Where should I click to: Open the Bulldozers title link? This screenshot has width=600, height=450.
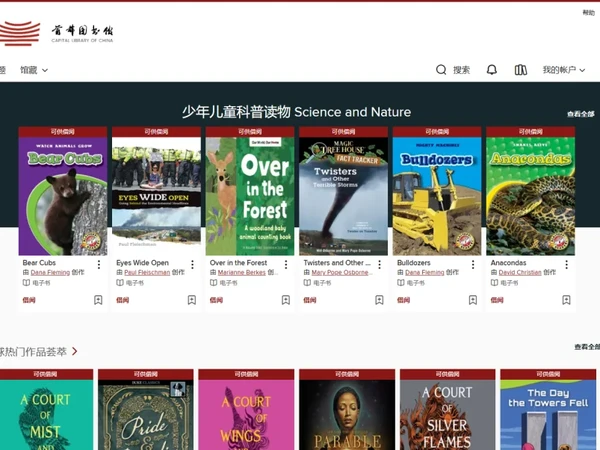(414, 263)
